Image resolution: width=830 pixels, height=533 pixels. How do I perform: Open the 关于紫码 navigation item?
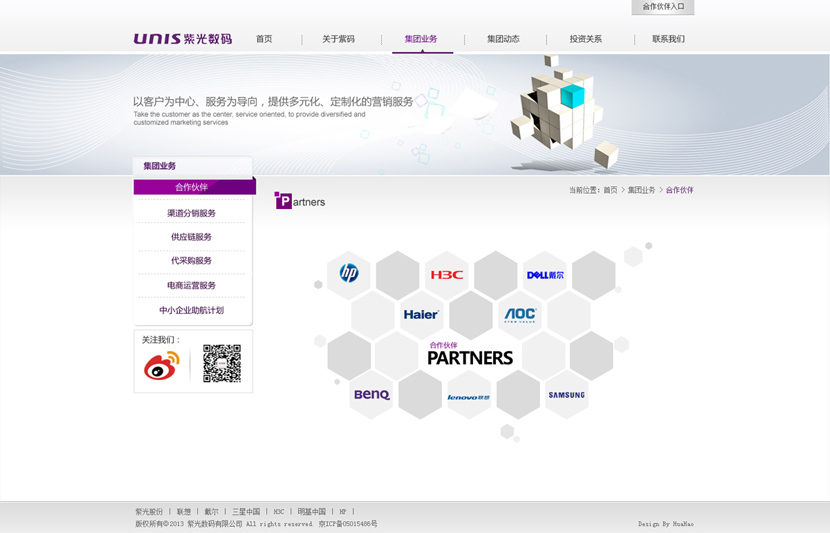tap(338, 39)
